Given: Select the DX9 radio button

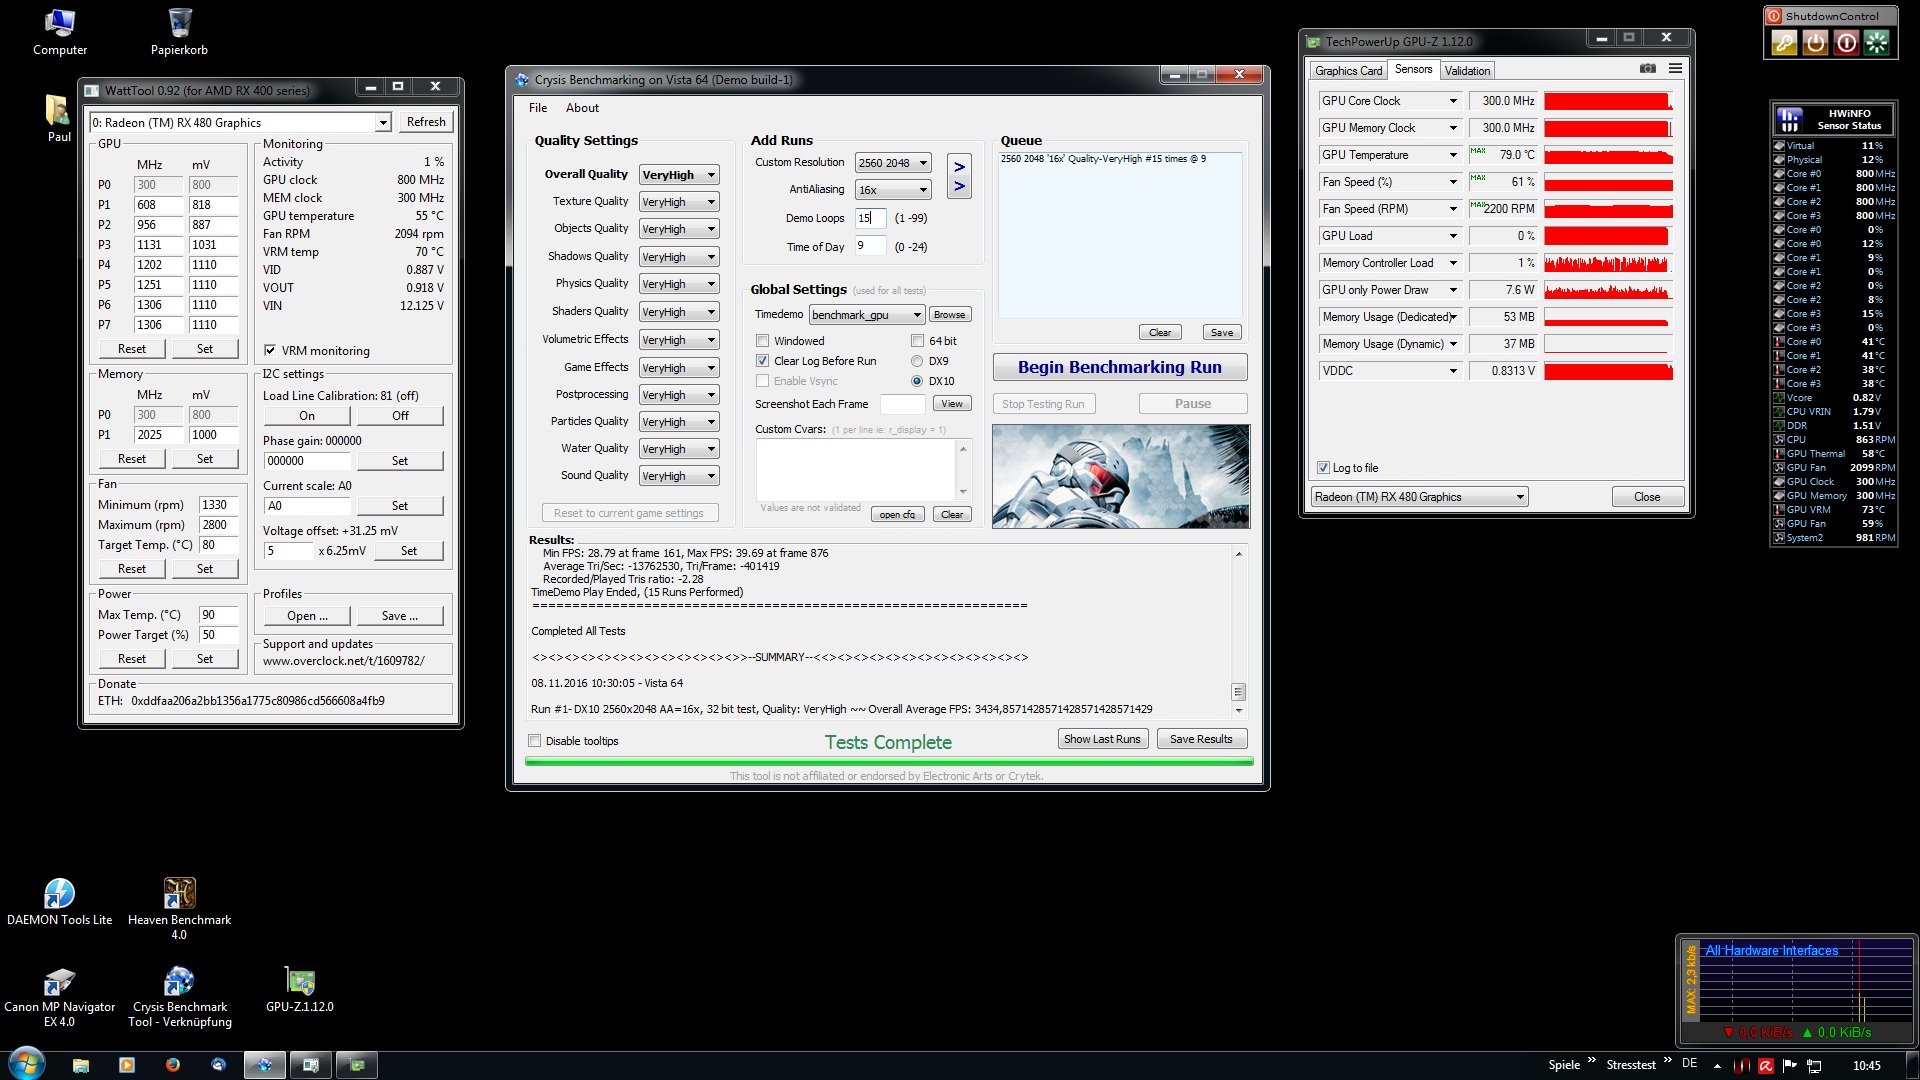Looking at the screenshot, I should pos(917,361).
